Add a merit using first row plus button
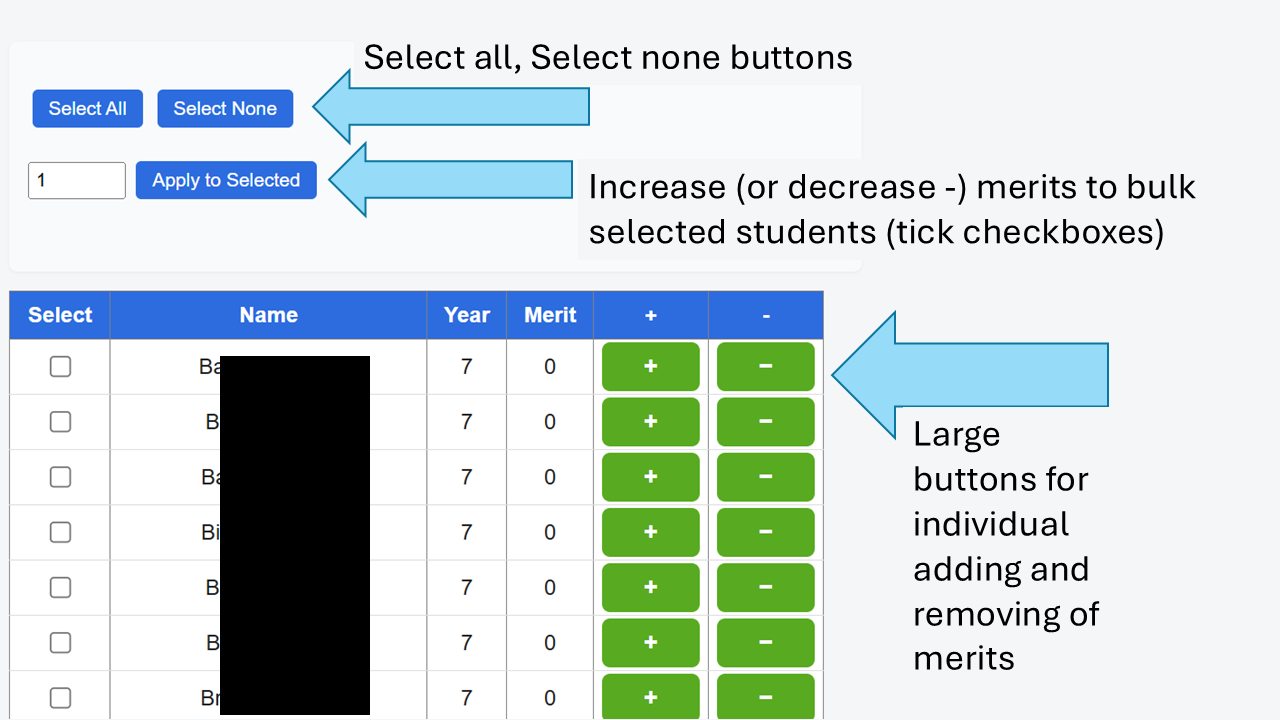1280x720 pixels. pyautogui.click(x=650, y=367)
